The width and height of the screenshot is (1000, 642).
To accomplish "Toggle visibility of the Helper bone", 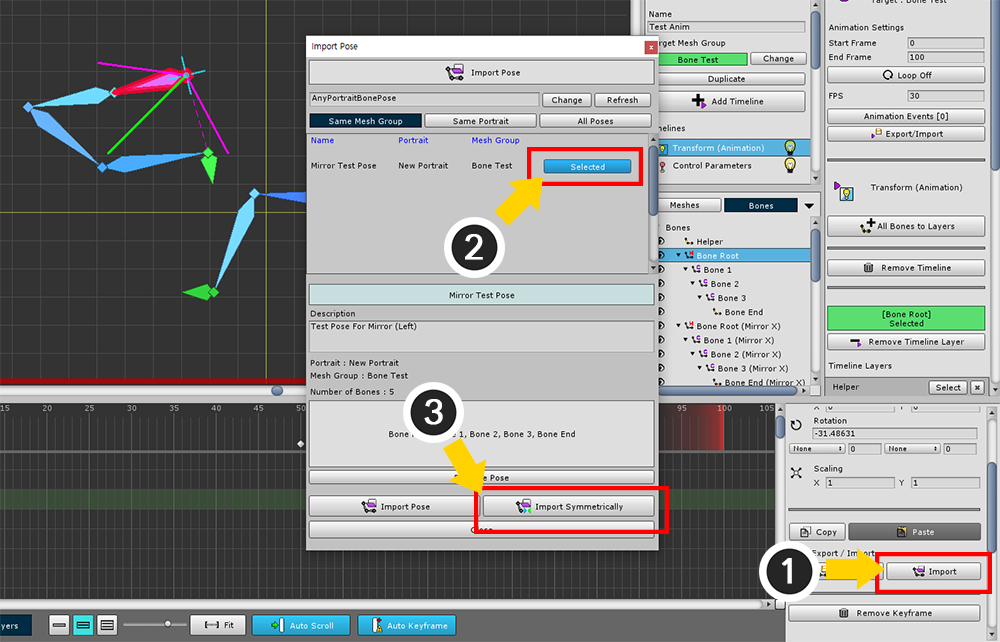I will (x=661, y=242).
